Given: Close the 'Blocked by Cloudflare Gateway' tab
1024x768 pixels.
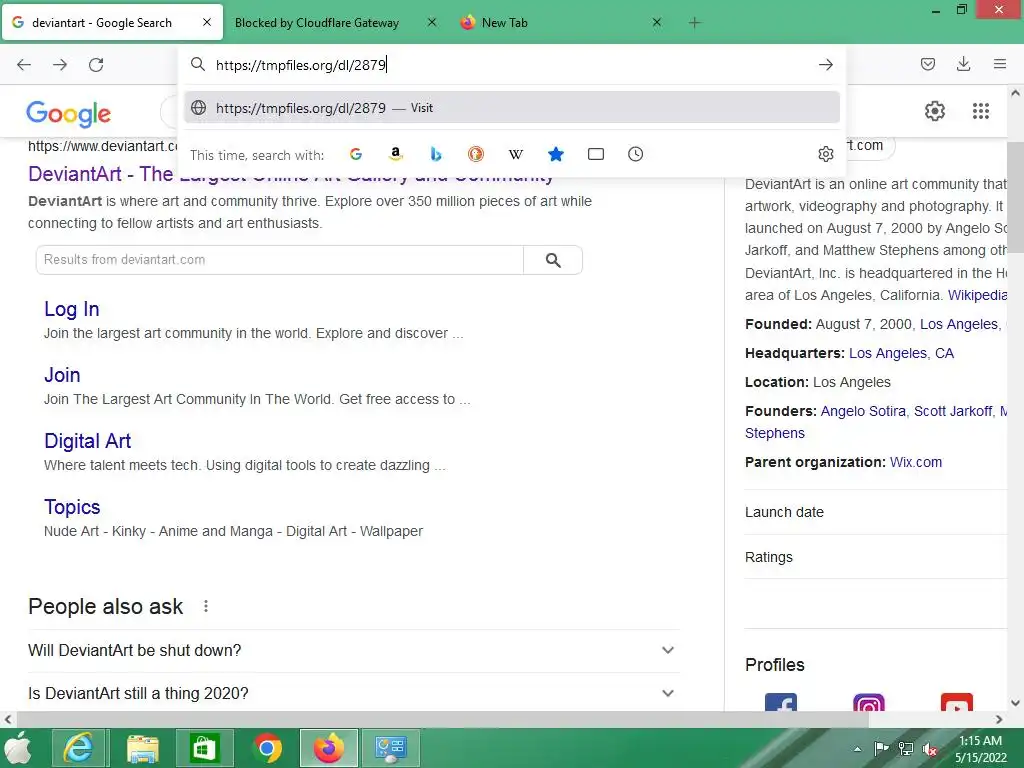Looking at the screenshot, I should pos(432,23).
